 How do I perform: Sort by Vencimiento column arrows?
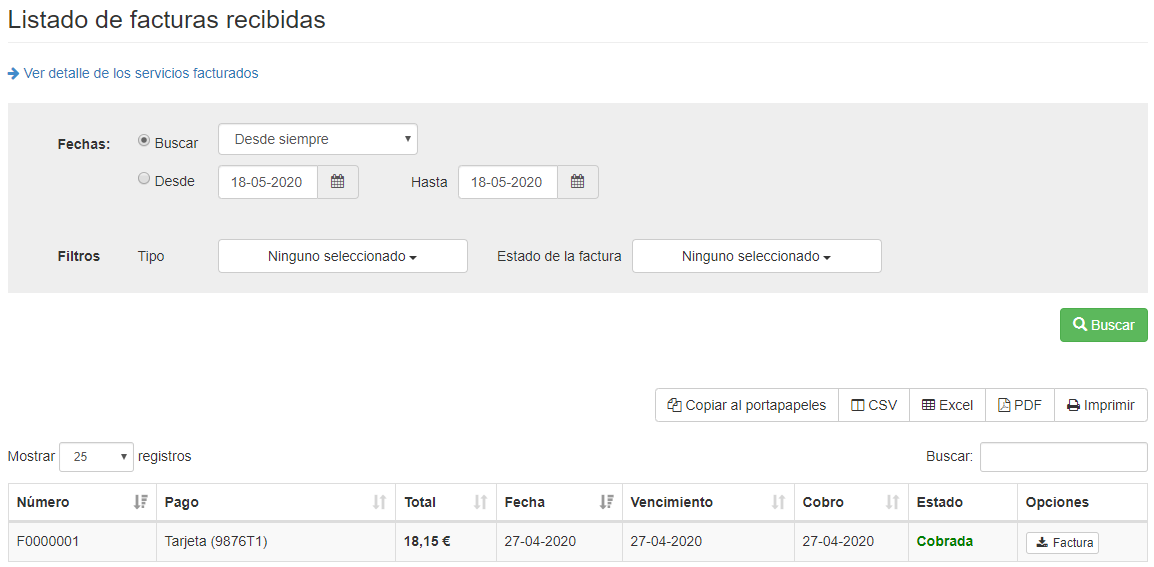(778, 502)
